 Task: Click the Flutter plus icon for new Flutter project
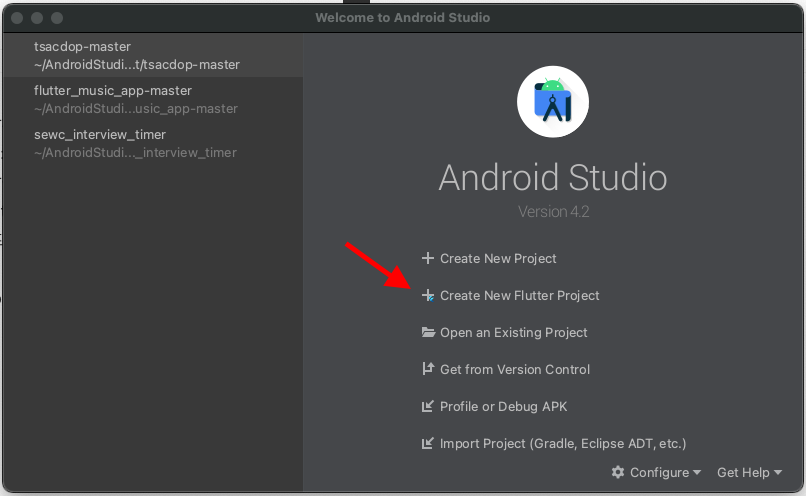tap(428, 295)
